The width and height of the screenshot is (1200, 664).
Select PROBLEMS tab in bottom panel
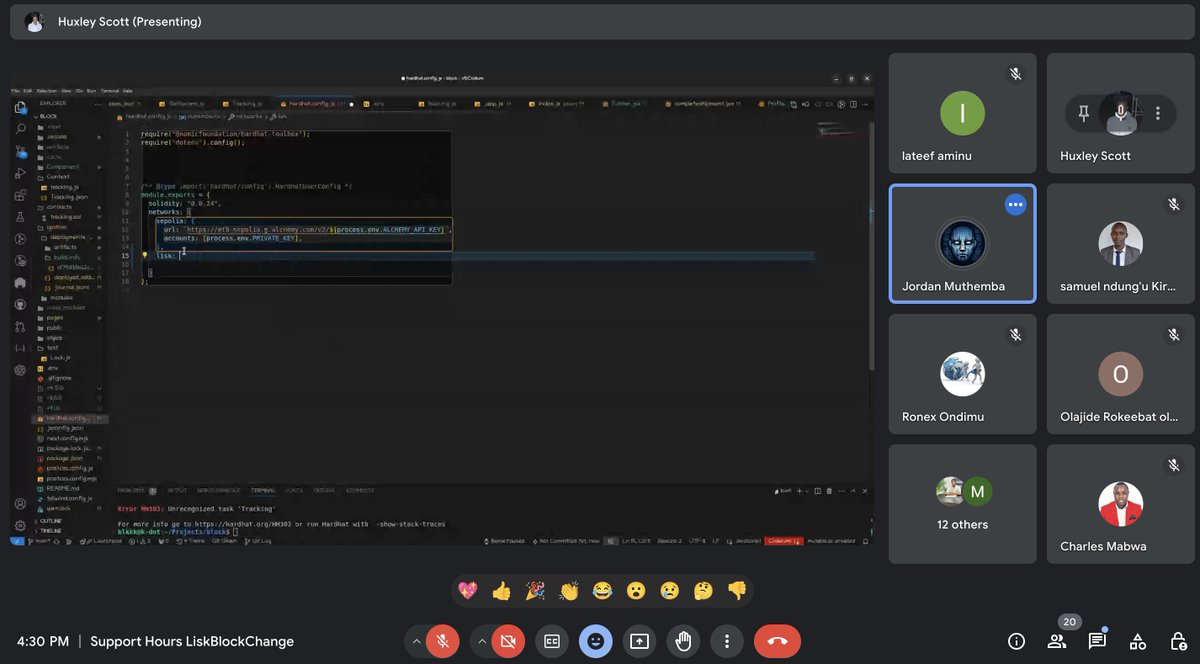pos(136,490)
